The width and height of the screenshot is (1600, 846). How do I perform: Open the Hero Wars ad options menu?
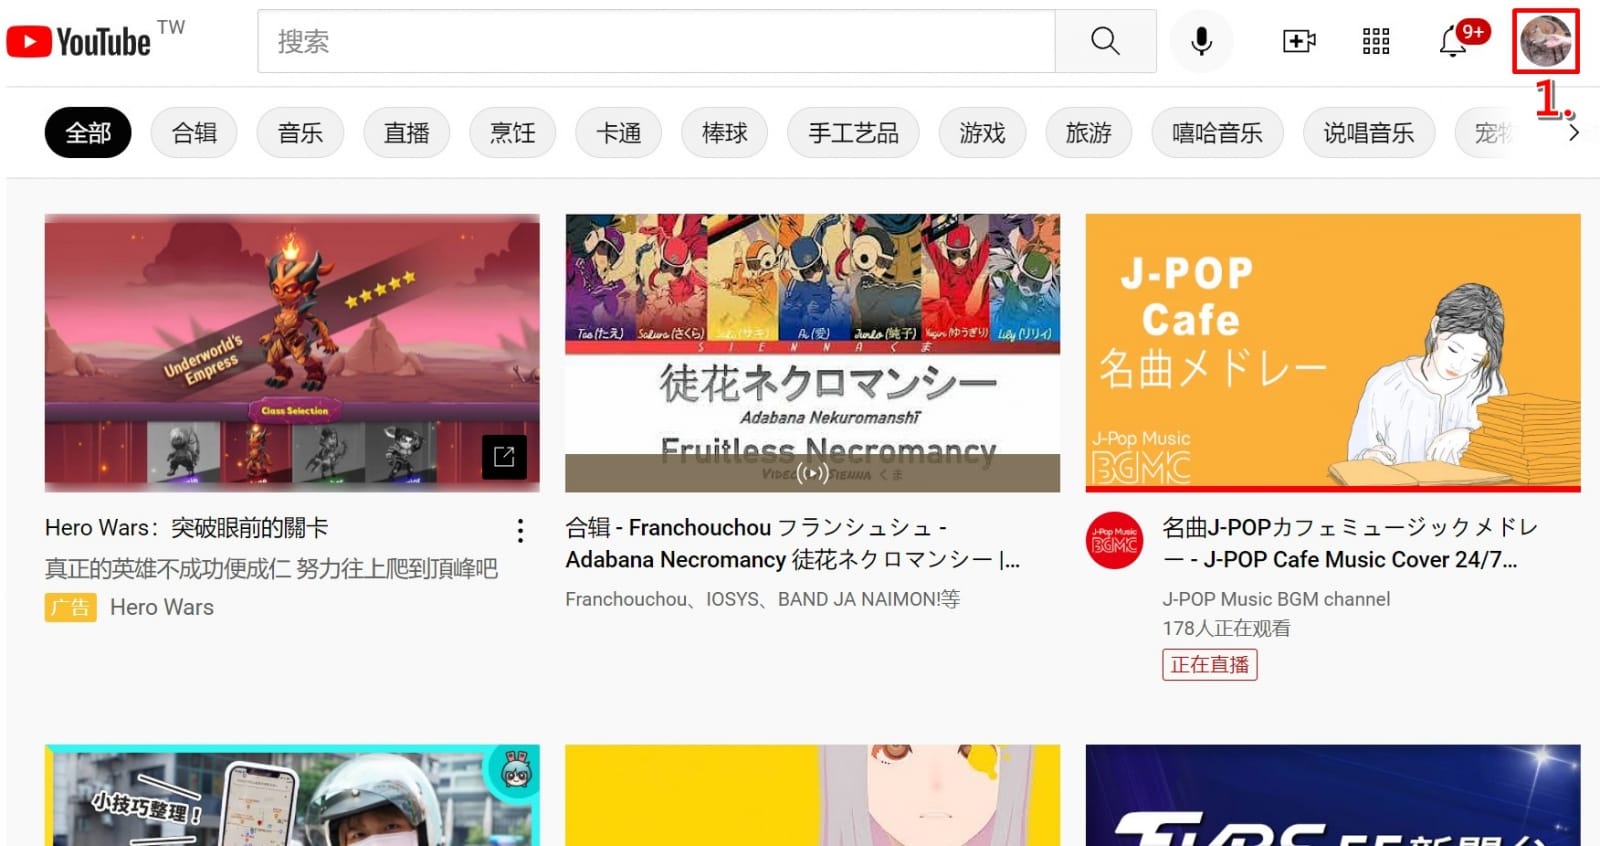(x=520, y=531)
